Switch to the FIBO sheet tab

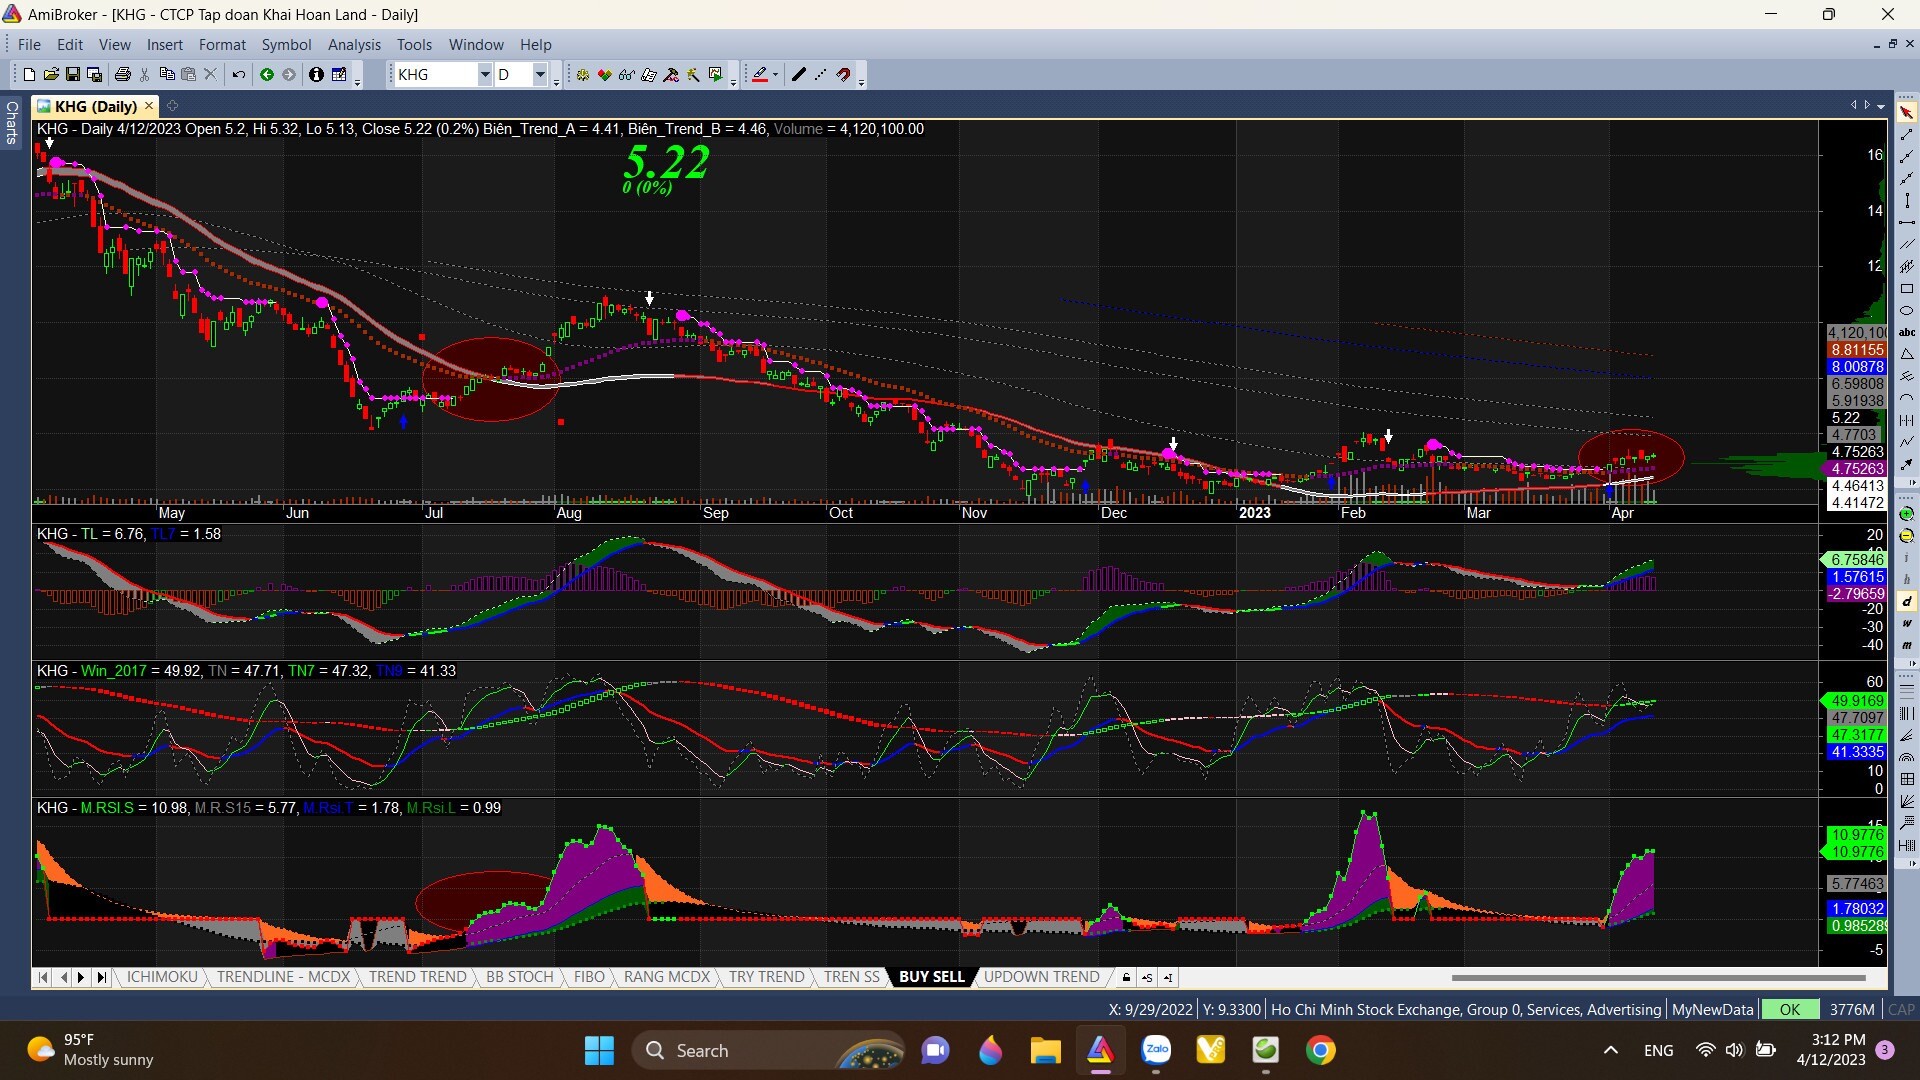tap(589, 977)
